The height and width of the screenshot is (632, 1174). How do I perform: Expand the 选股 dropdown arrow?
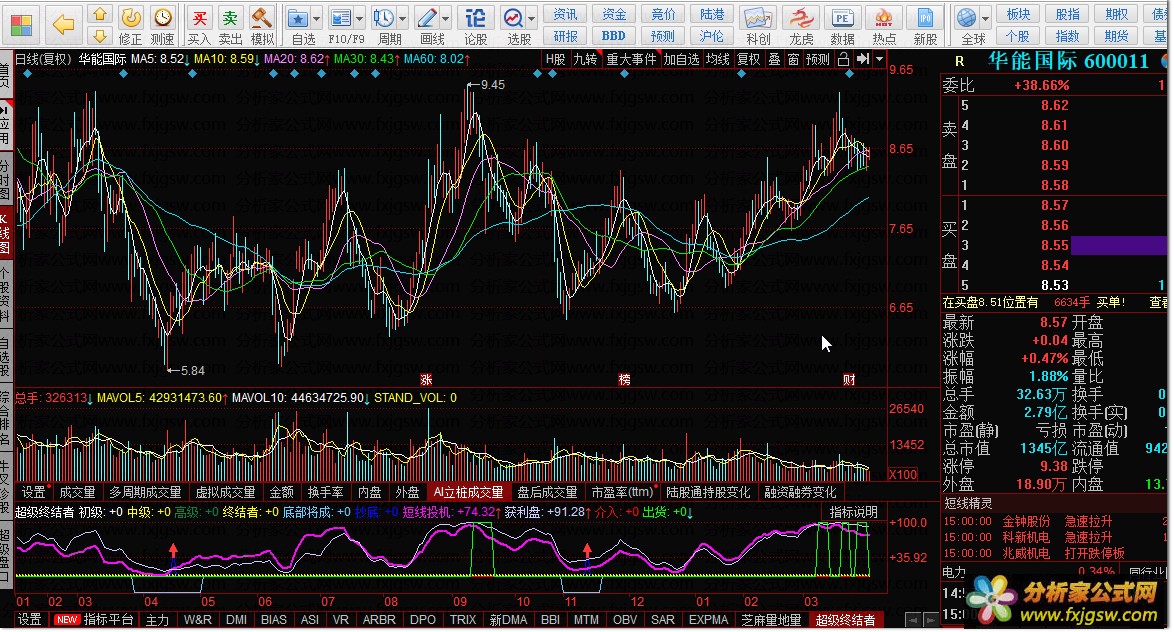(x=532, y=18)
